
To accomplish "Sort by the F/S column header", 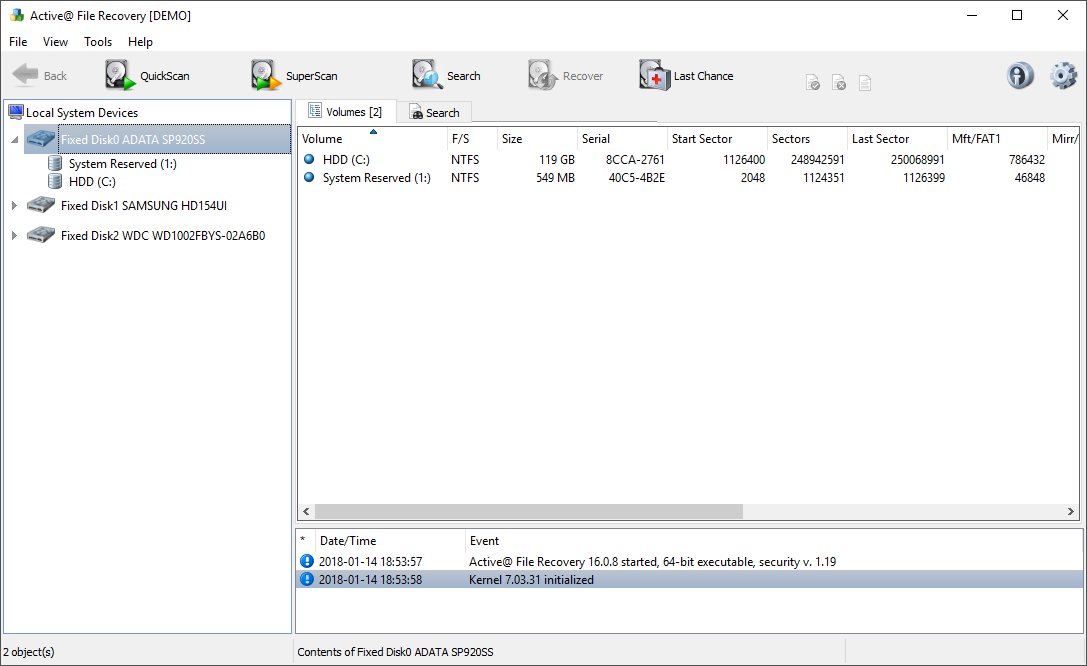I will (x=472, y=139).
